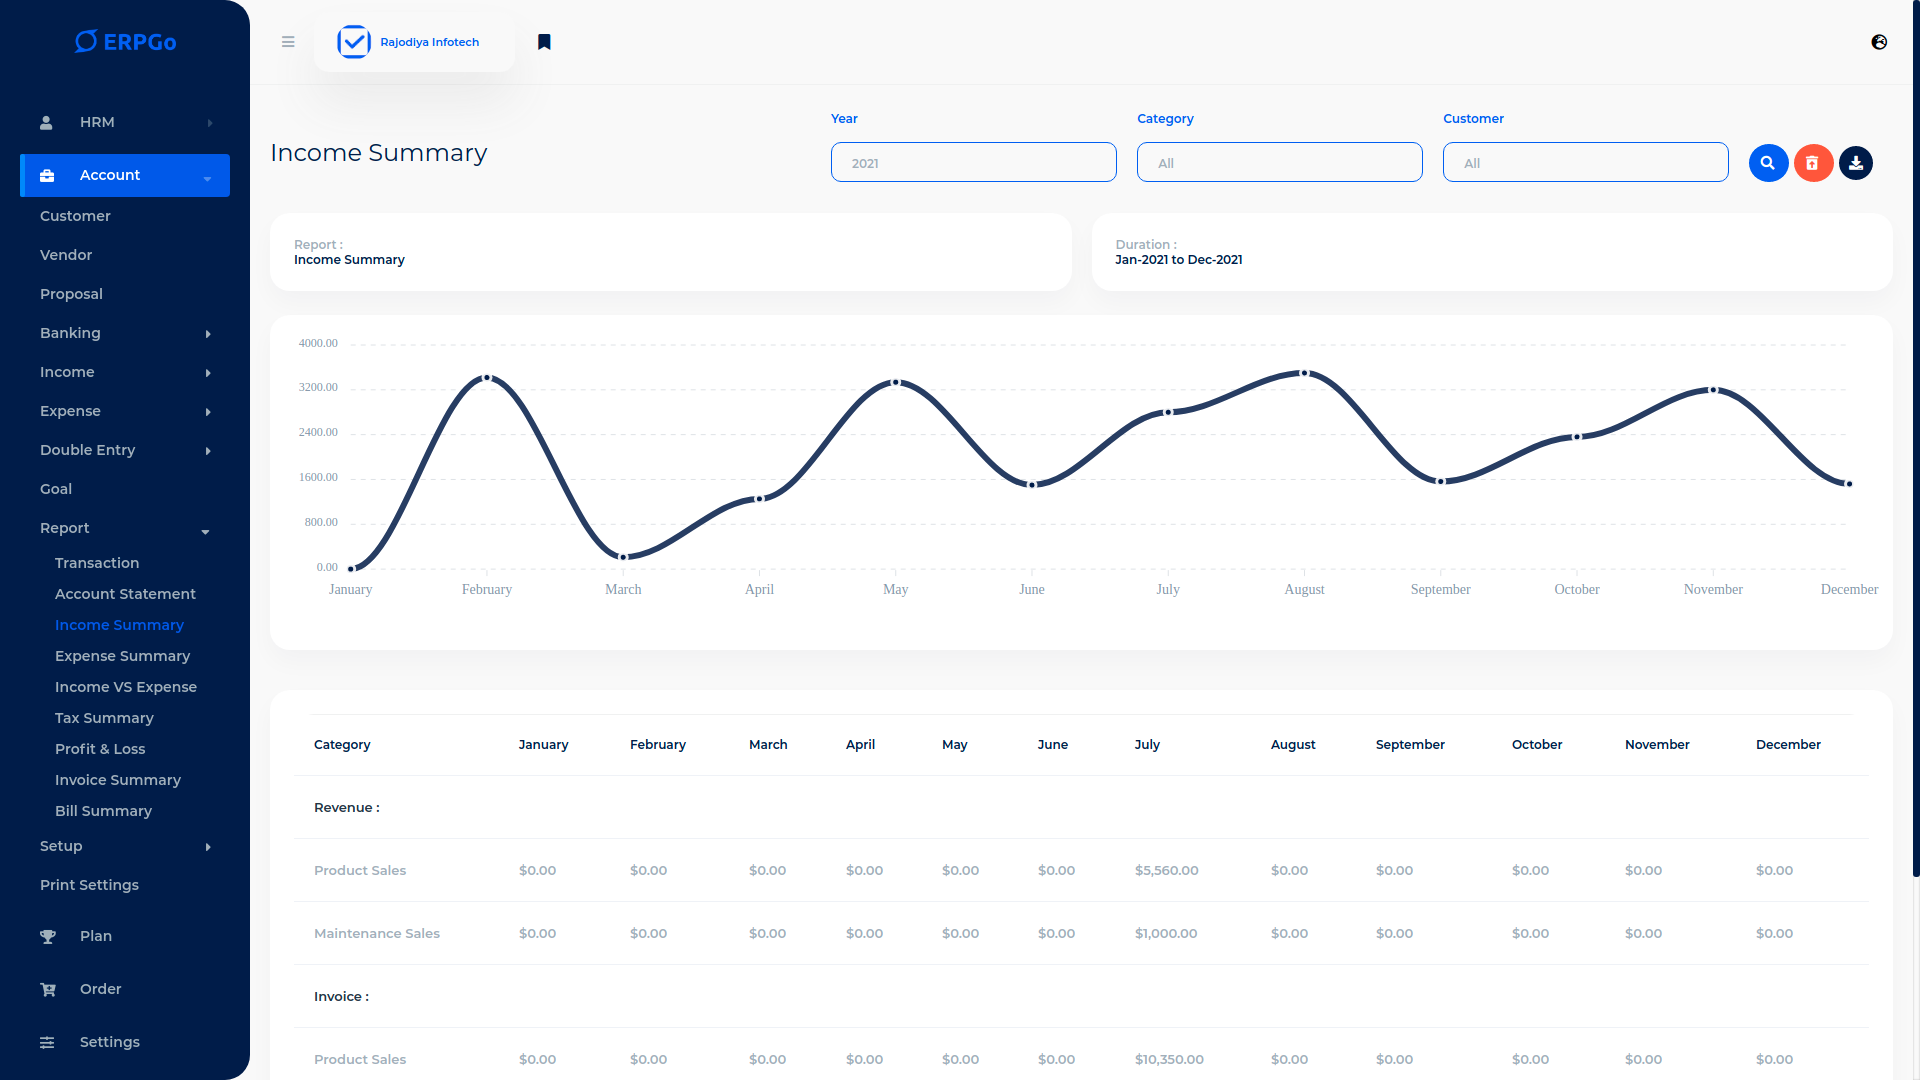Click the blue search filter button

1768,163
